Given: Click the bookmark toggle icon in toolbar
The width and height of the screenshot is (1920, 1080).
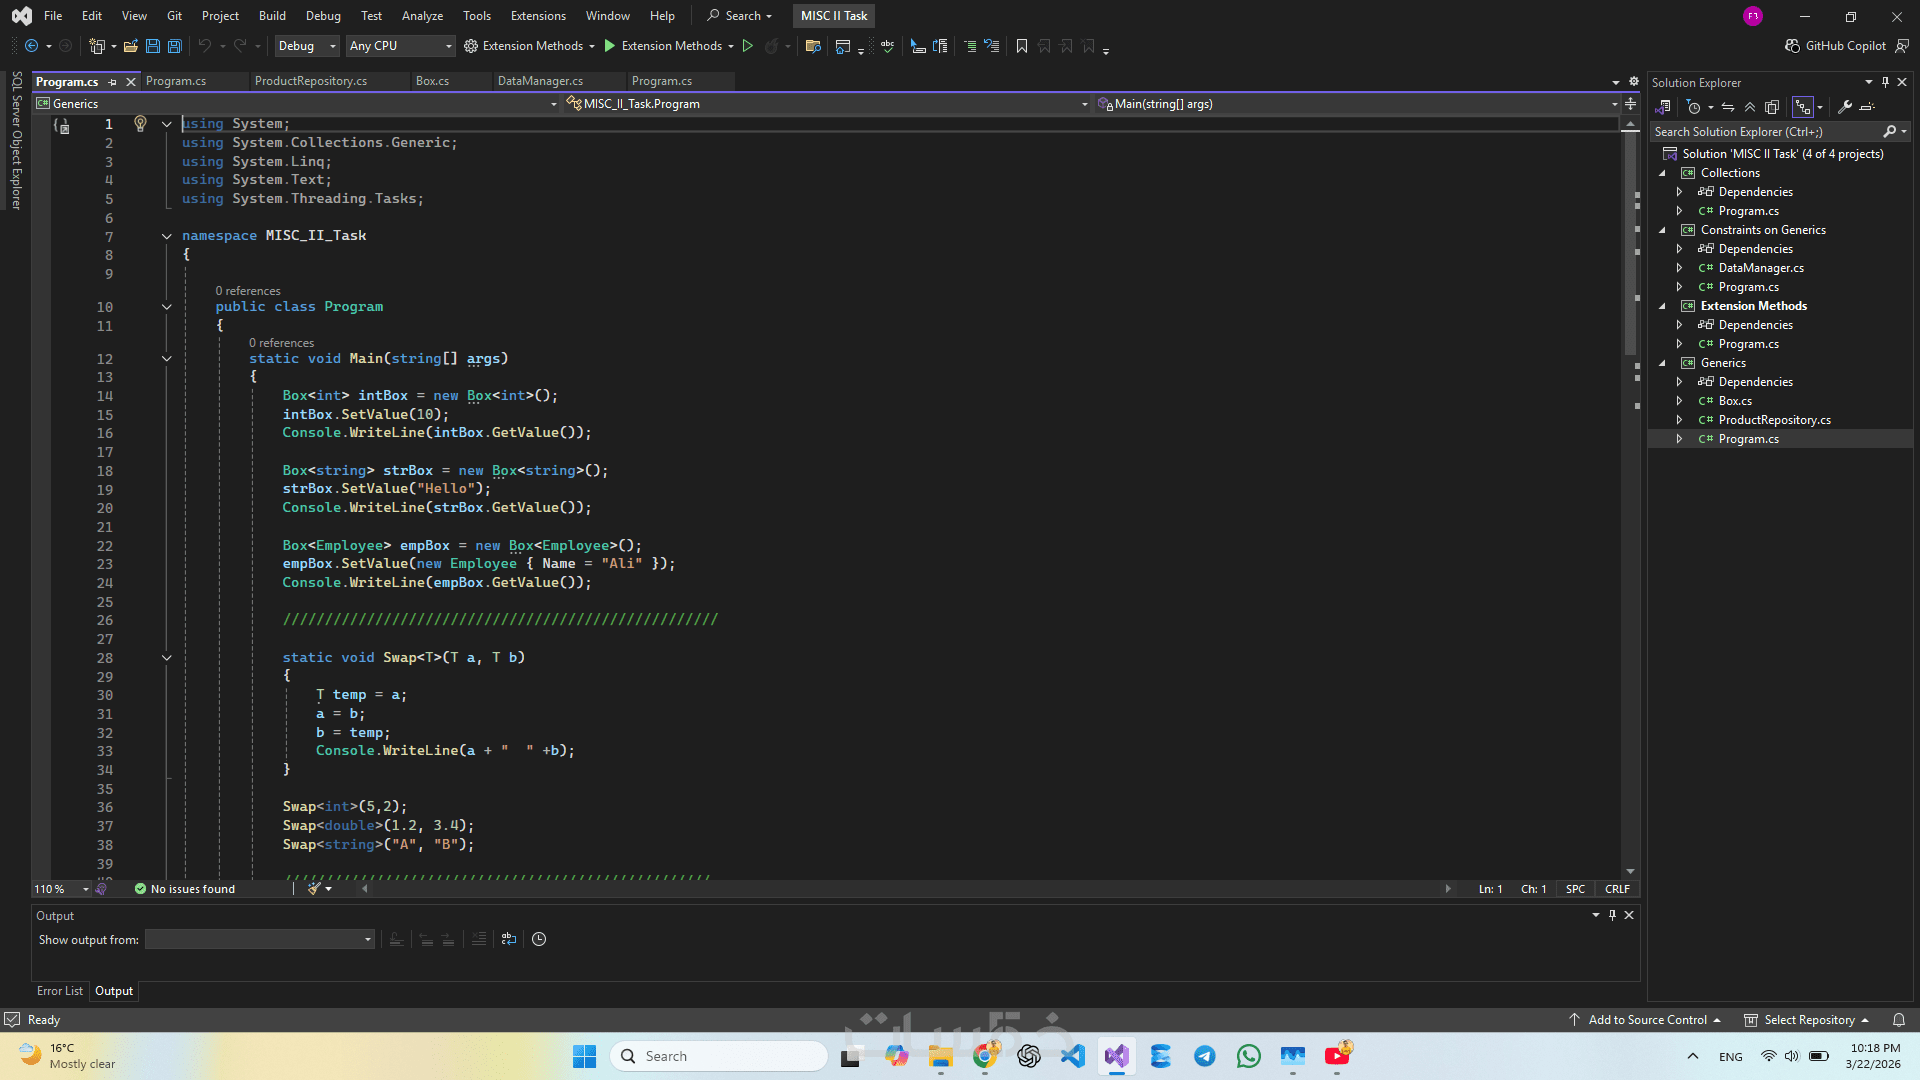Looking at the screenshot, I should 1021,46.
